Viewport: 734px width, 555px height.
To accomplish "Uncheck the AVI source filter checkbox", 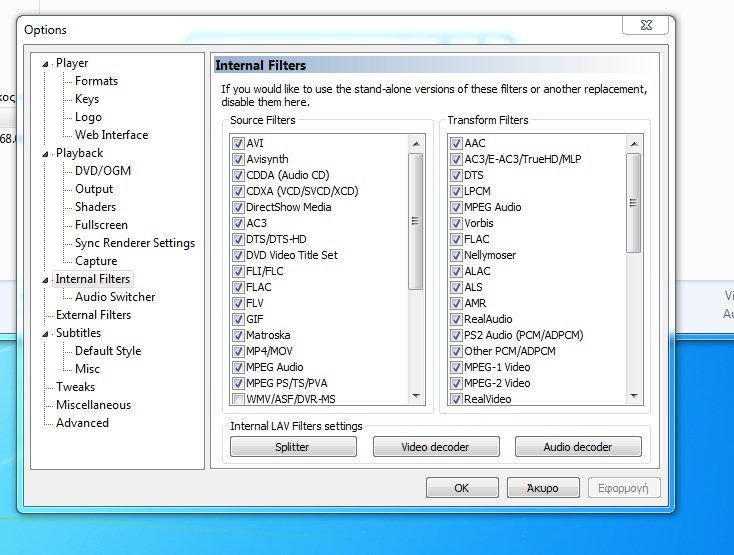I will pyautogui.click(x=238, y=143).
